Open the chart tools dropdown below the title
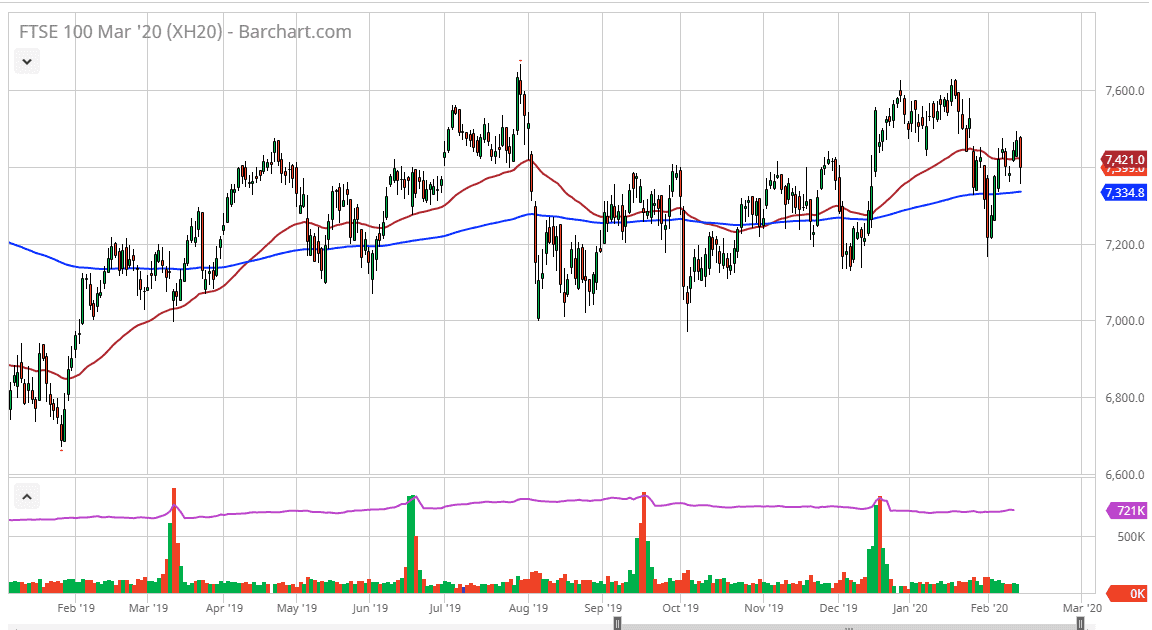The height and width of the screenshot is (630, 1152). click(26, 61)
